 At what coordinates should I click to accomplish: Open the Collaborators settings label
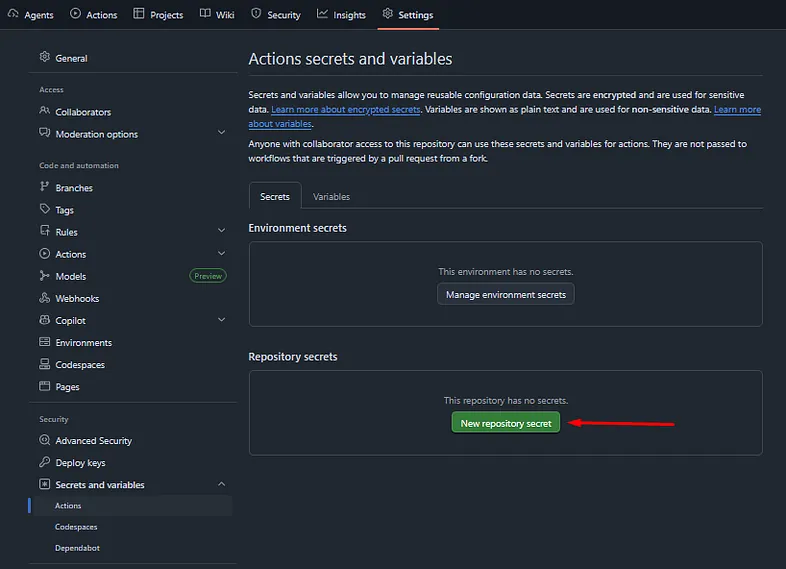83,112
